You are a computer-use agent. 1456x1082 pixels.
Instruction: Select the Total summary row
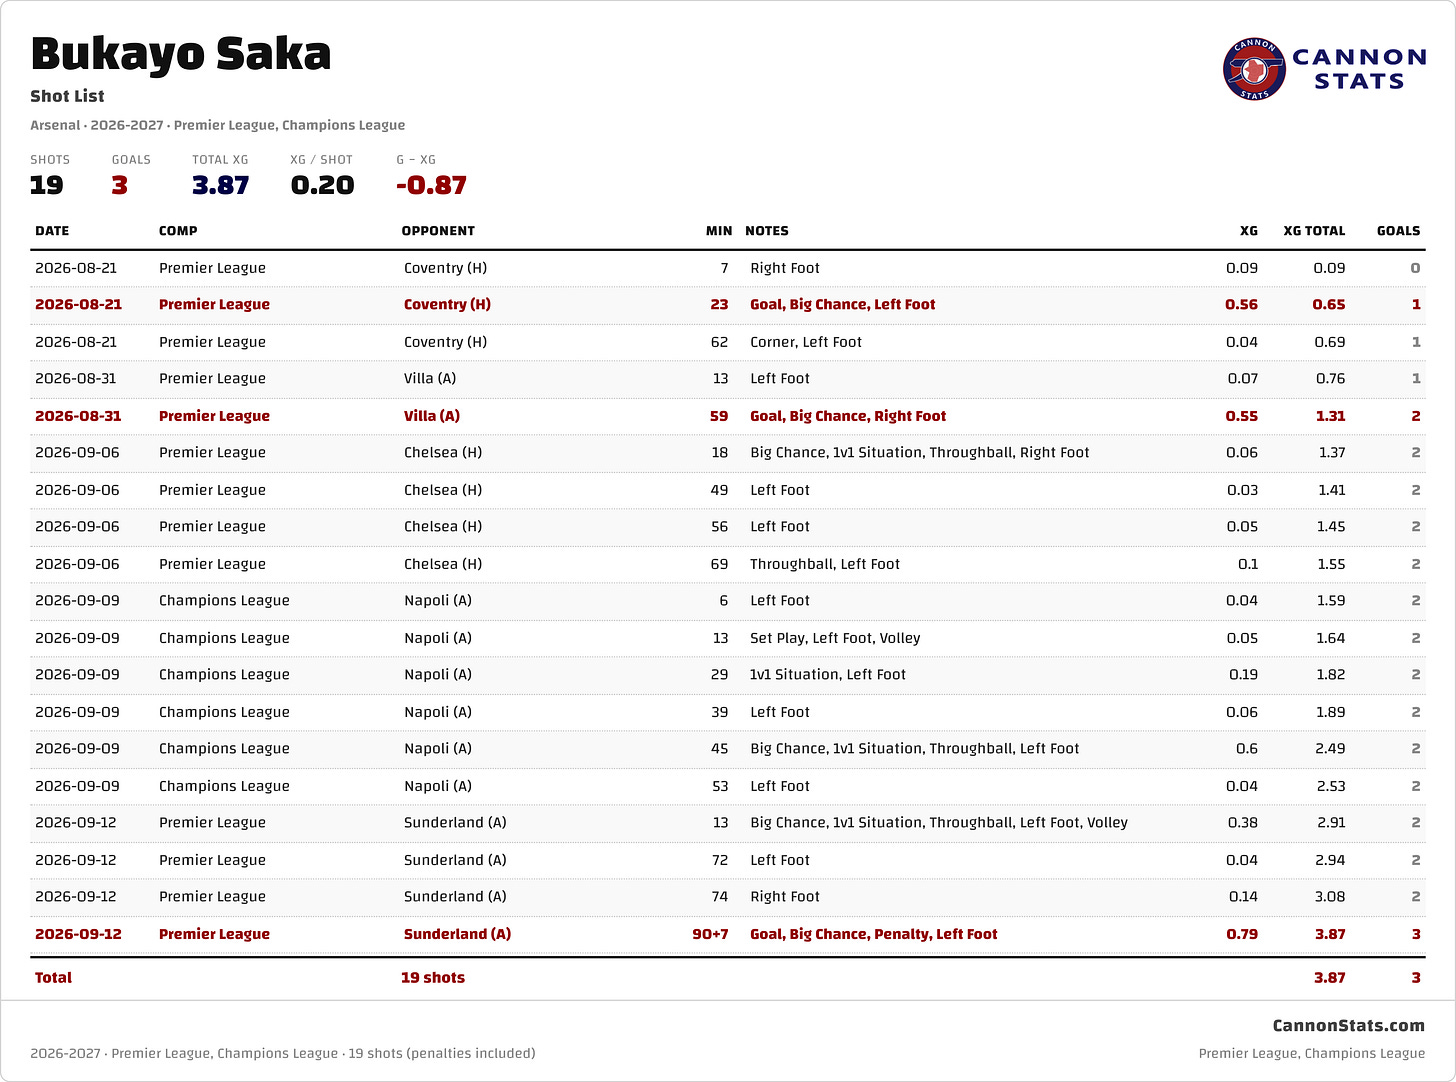(x=728, y=978)
